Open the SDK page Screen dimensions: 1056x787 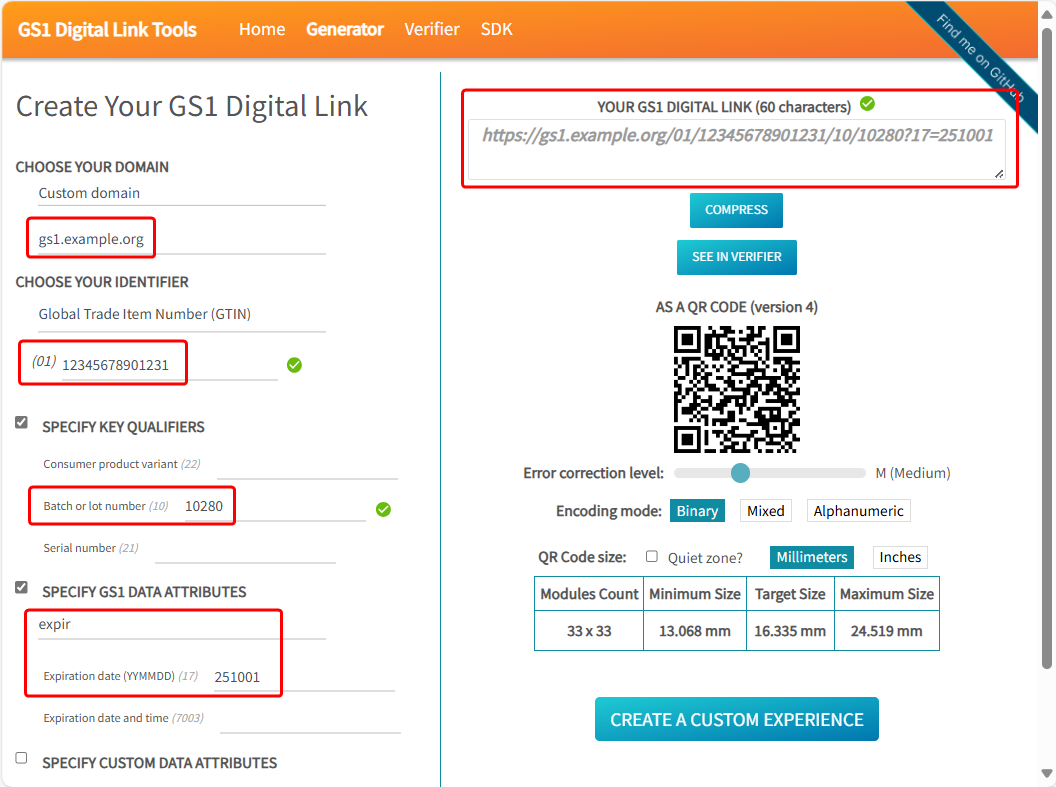point(496,29)
